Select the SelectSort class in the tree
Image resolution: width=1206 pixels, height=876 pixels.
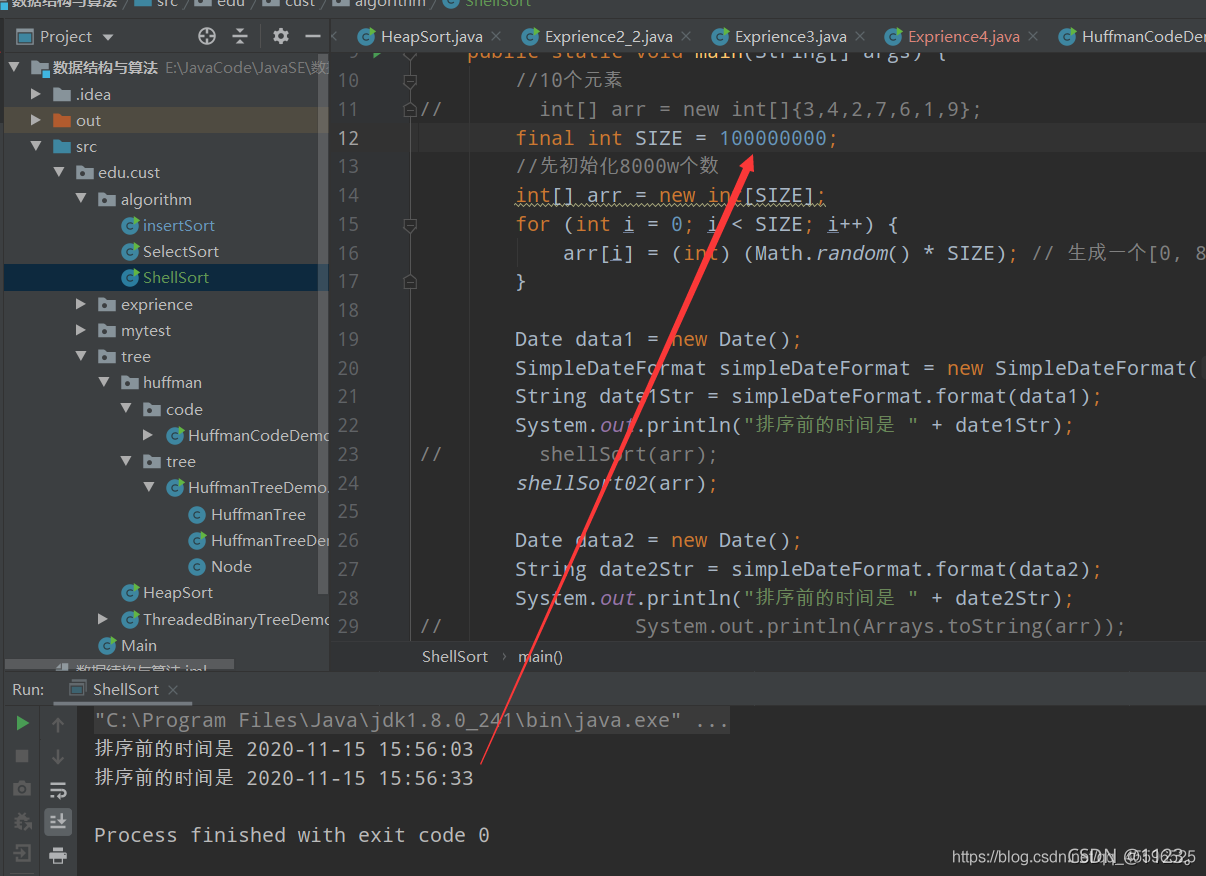180,252
